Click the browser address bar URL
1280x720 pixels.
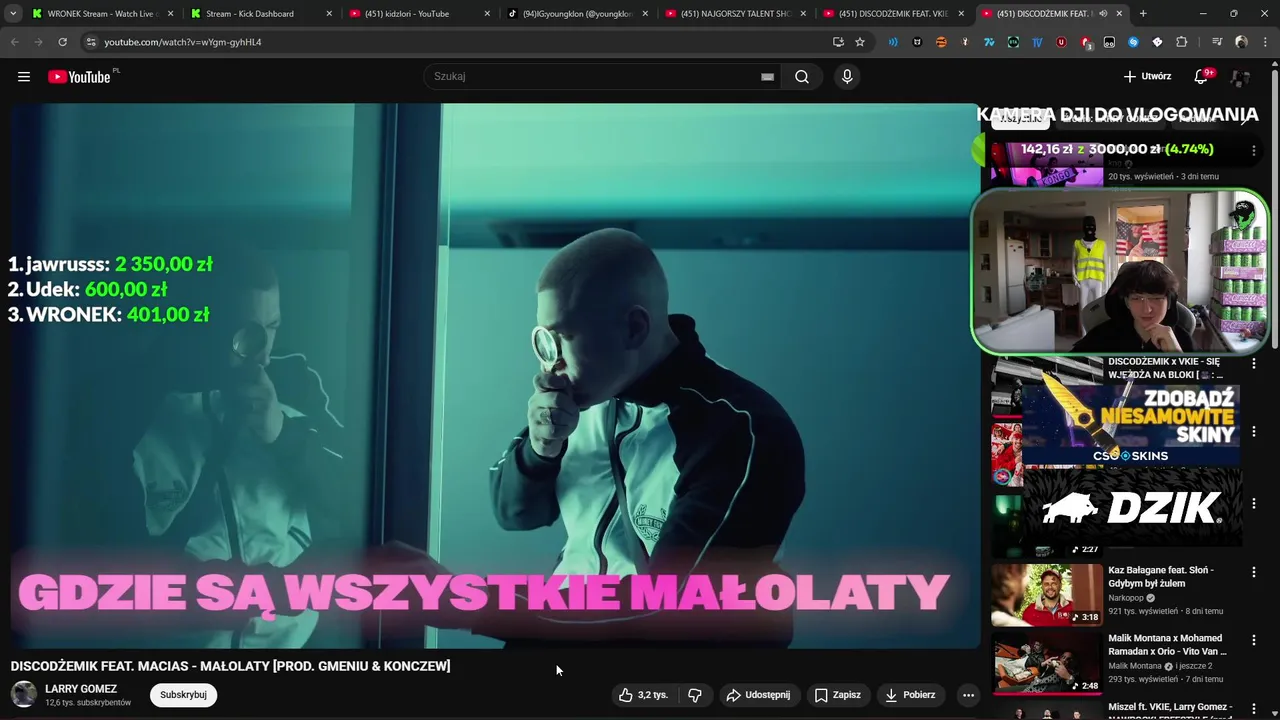click(183, 42)
